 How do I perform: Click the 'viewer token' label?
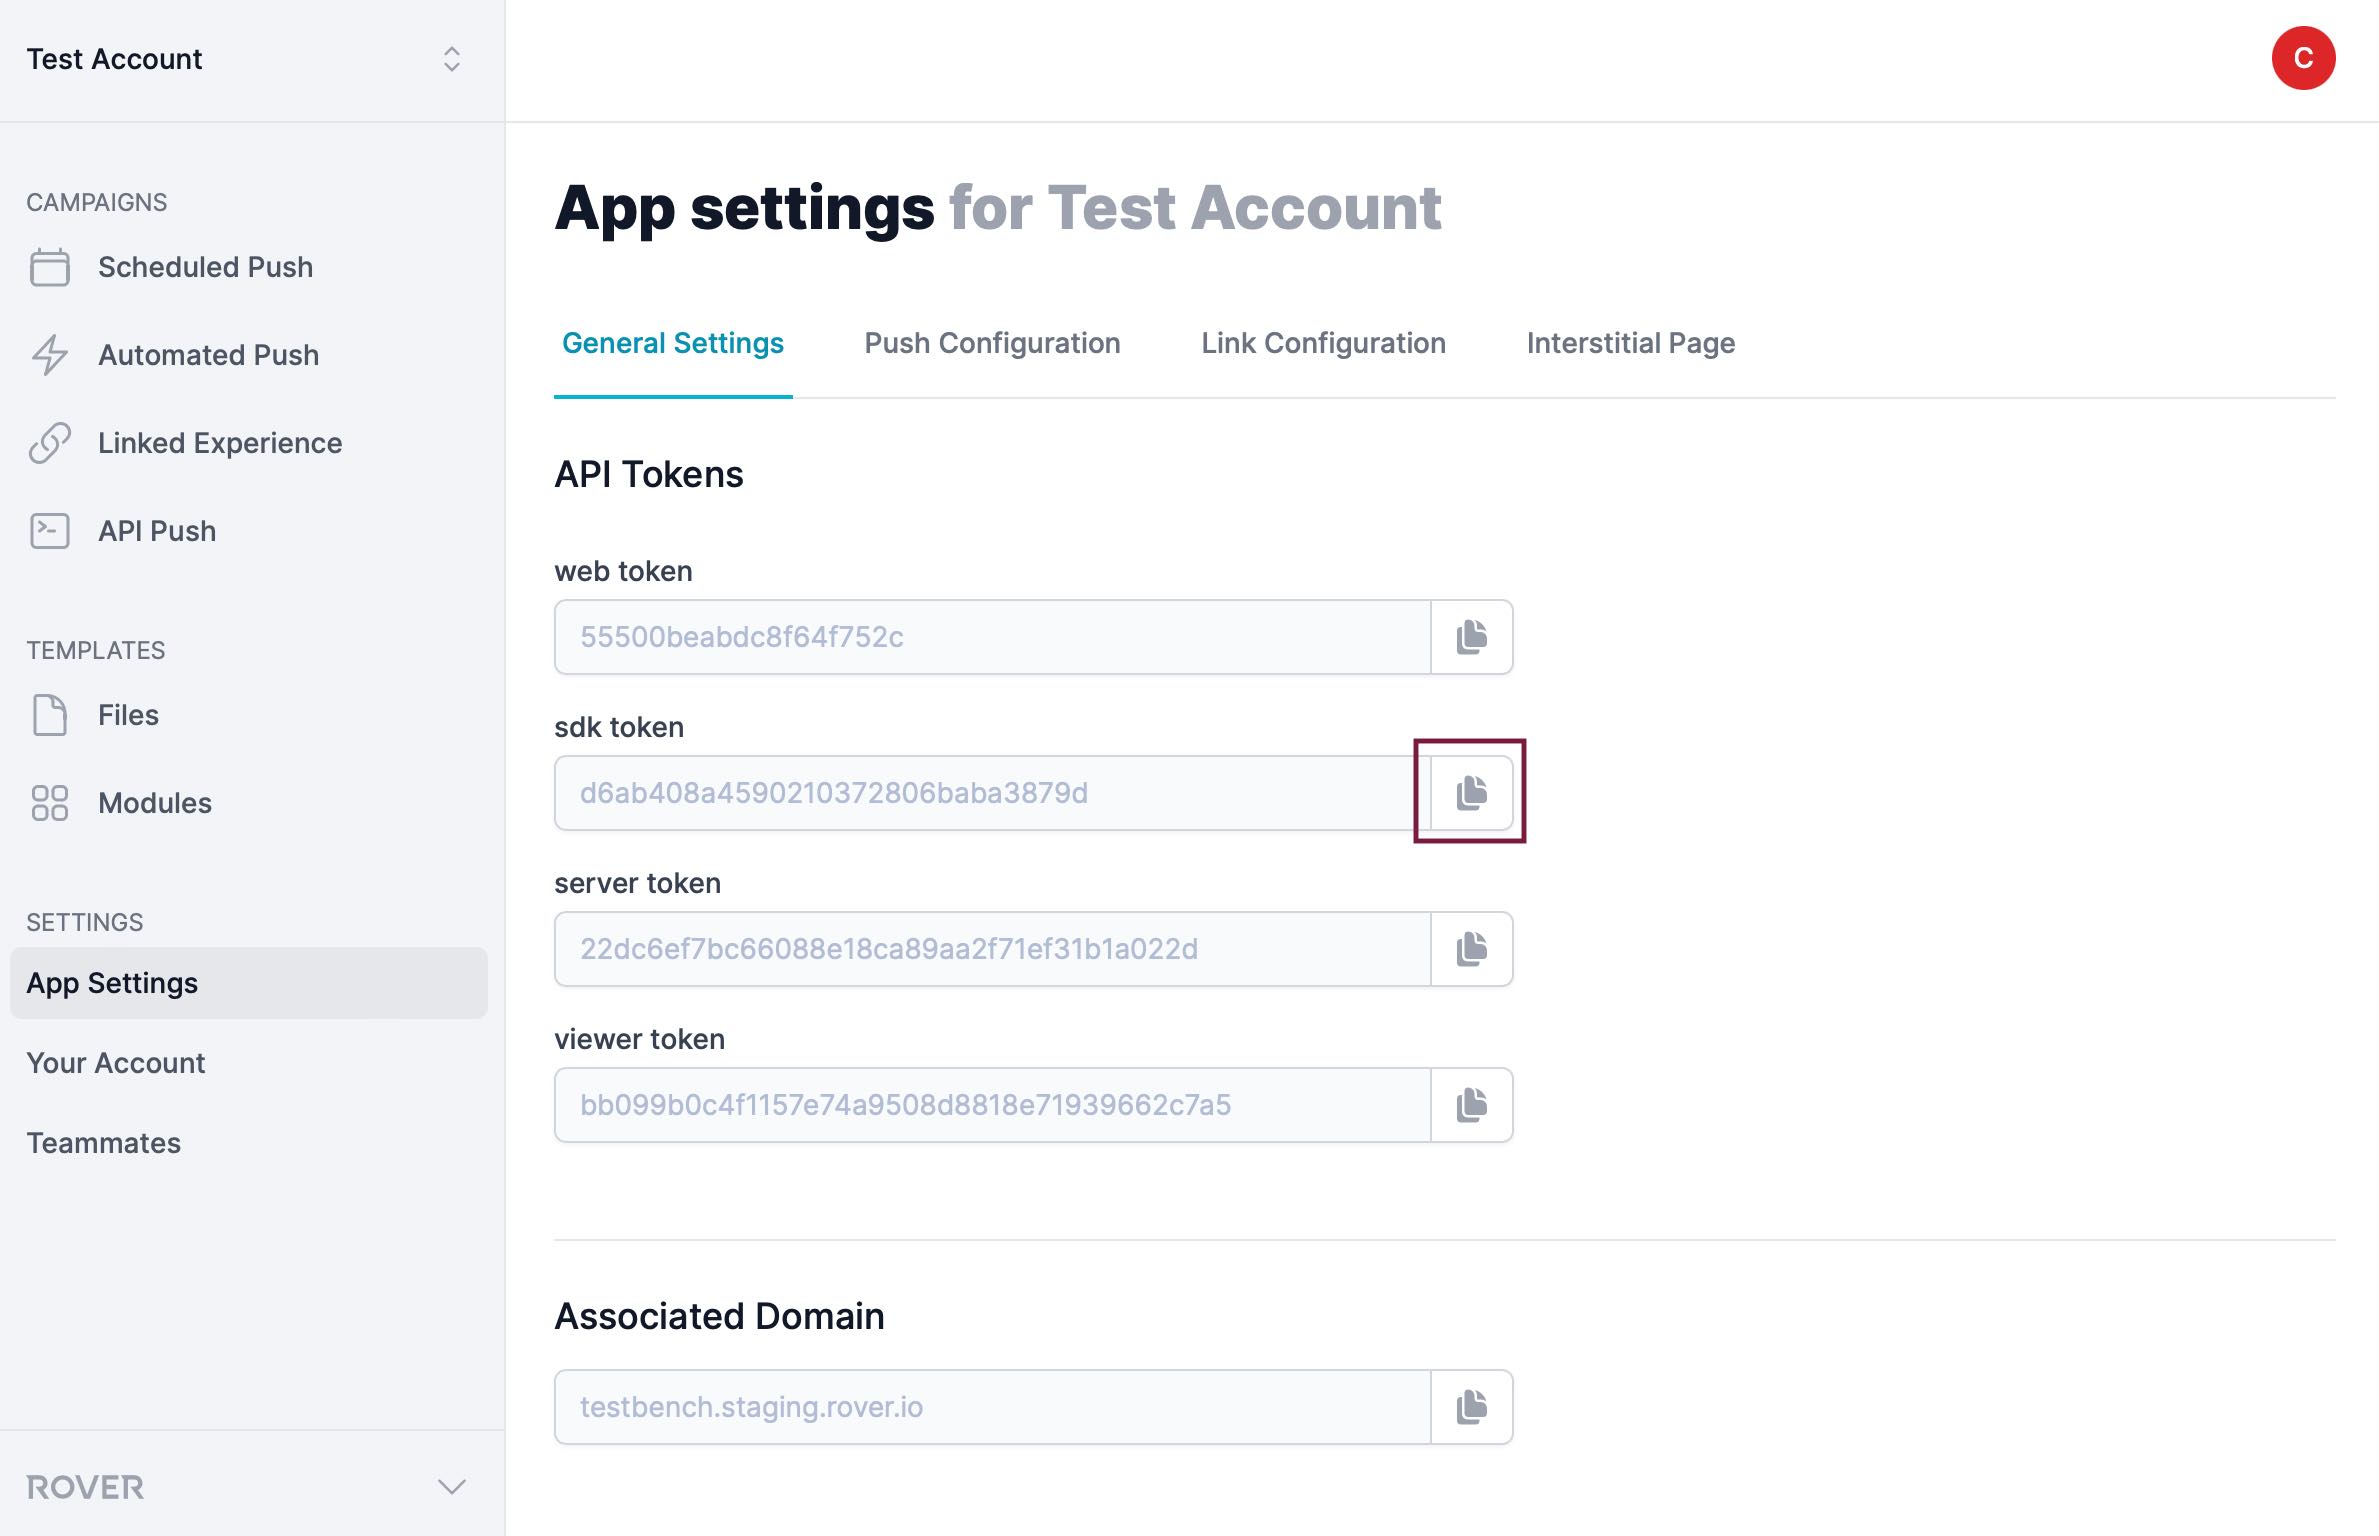click(x=640, y=1039)
